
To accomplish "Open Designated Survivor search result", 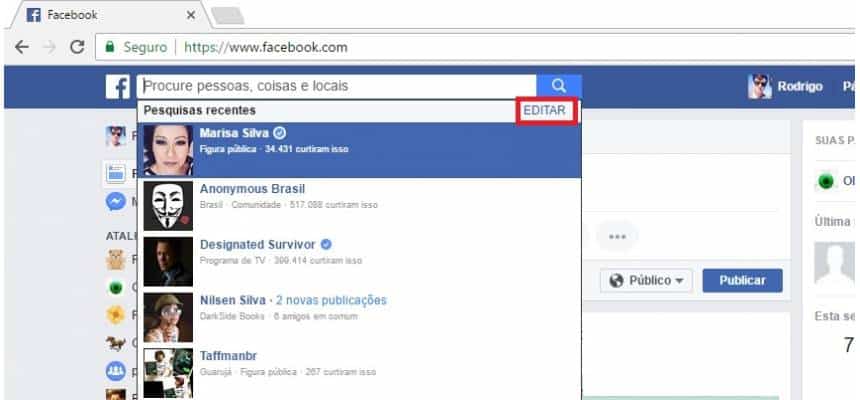I will [359, 262].
